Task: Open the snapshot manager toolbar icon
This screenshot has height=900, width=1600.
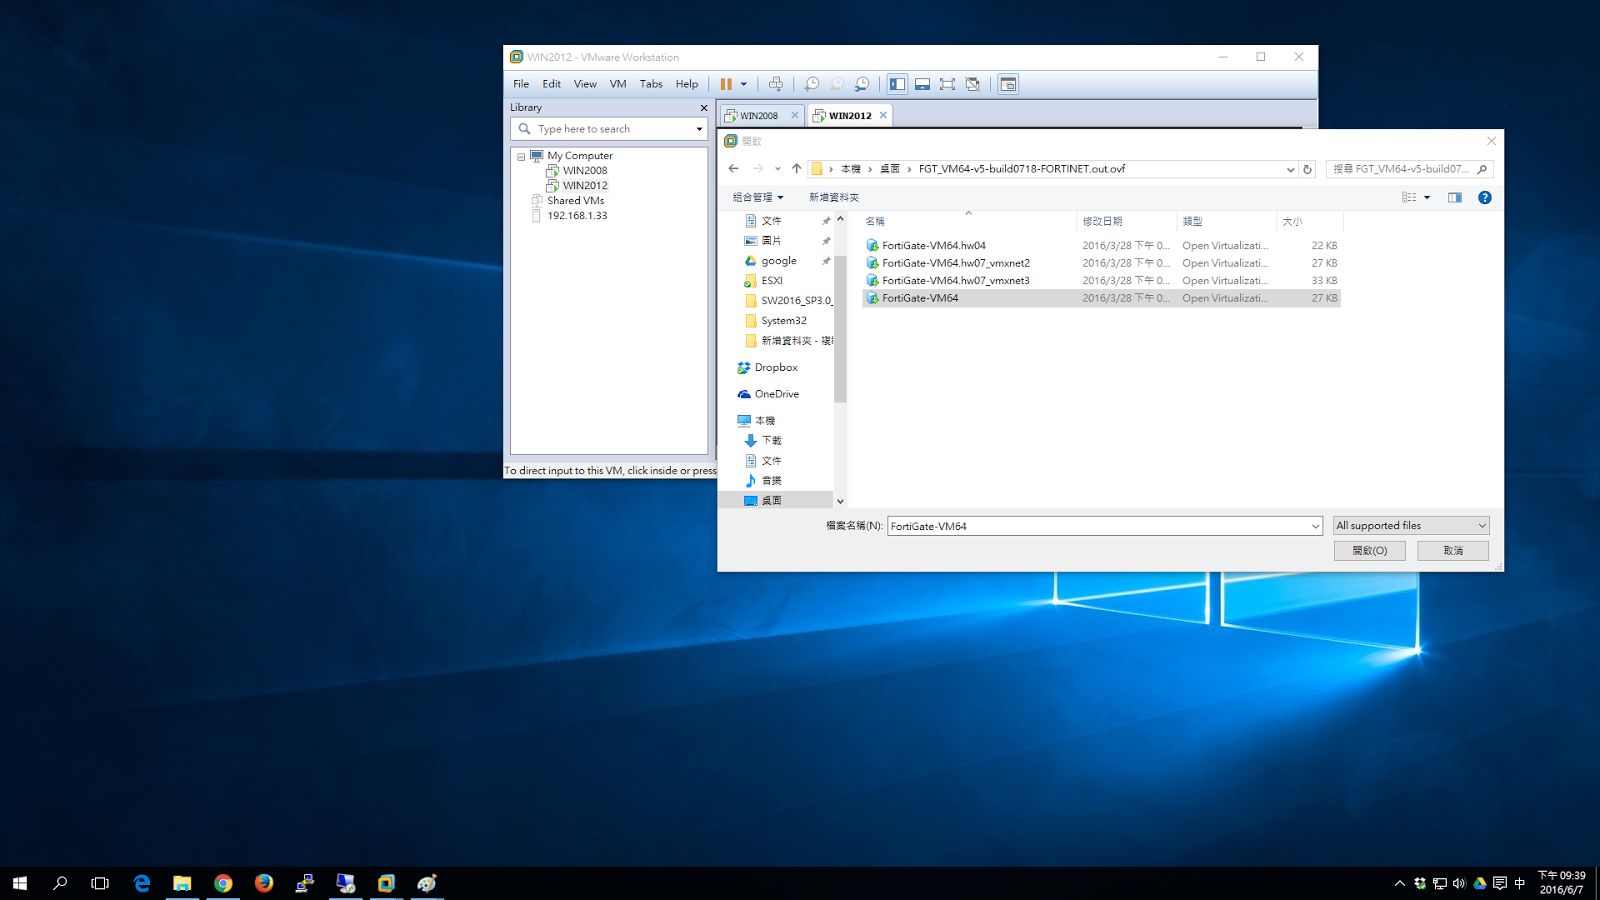Action: pyautogui.click(x=862, y=84)
